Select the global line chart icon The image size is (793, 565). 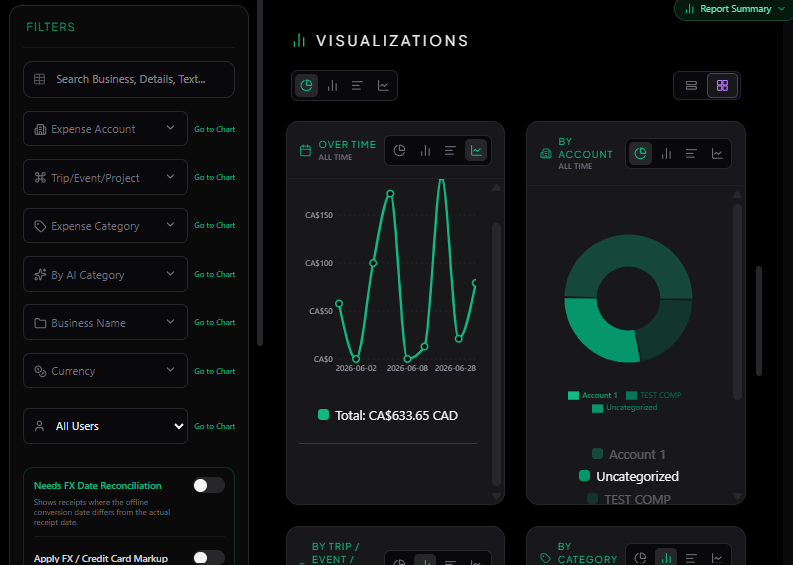point(383,85)
